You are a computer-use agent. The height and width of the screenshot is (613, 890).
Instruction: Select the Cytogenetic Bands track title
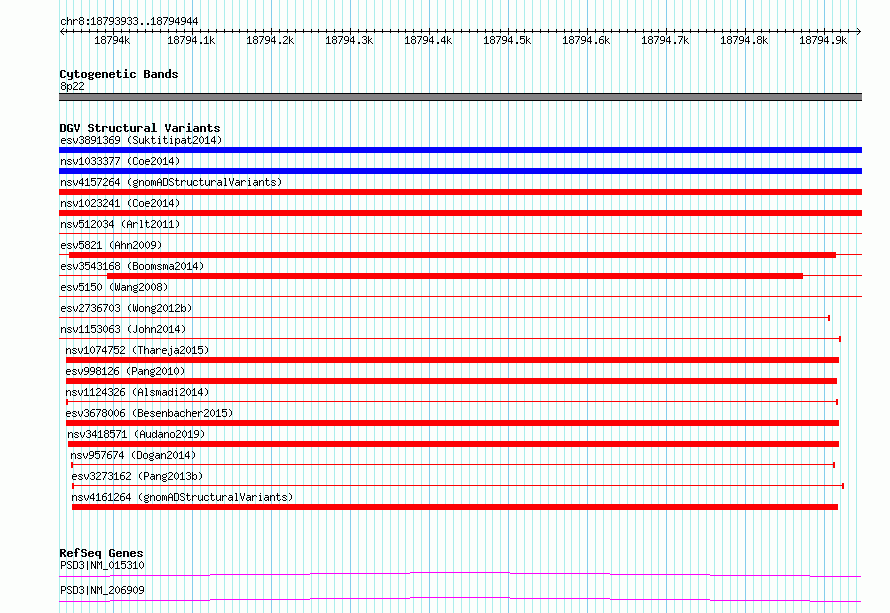pos(119,74)
